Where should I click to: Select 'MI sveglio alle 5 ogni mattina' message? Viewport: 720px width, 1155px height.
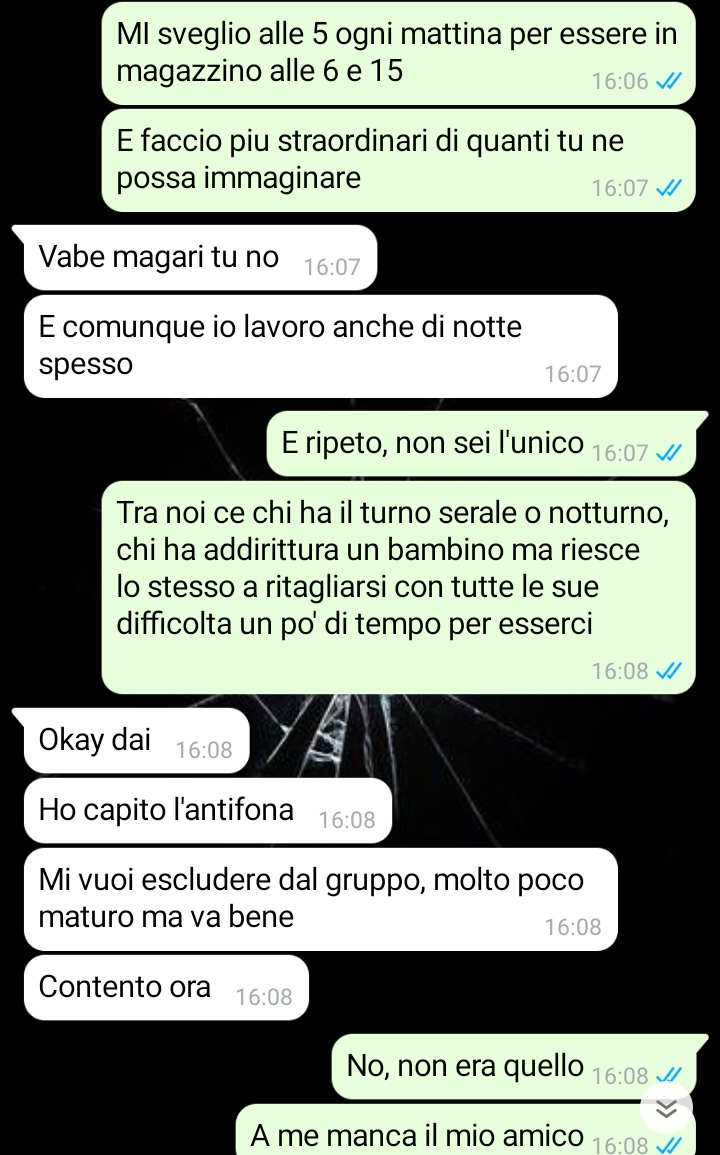(x=398, y=52)
